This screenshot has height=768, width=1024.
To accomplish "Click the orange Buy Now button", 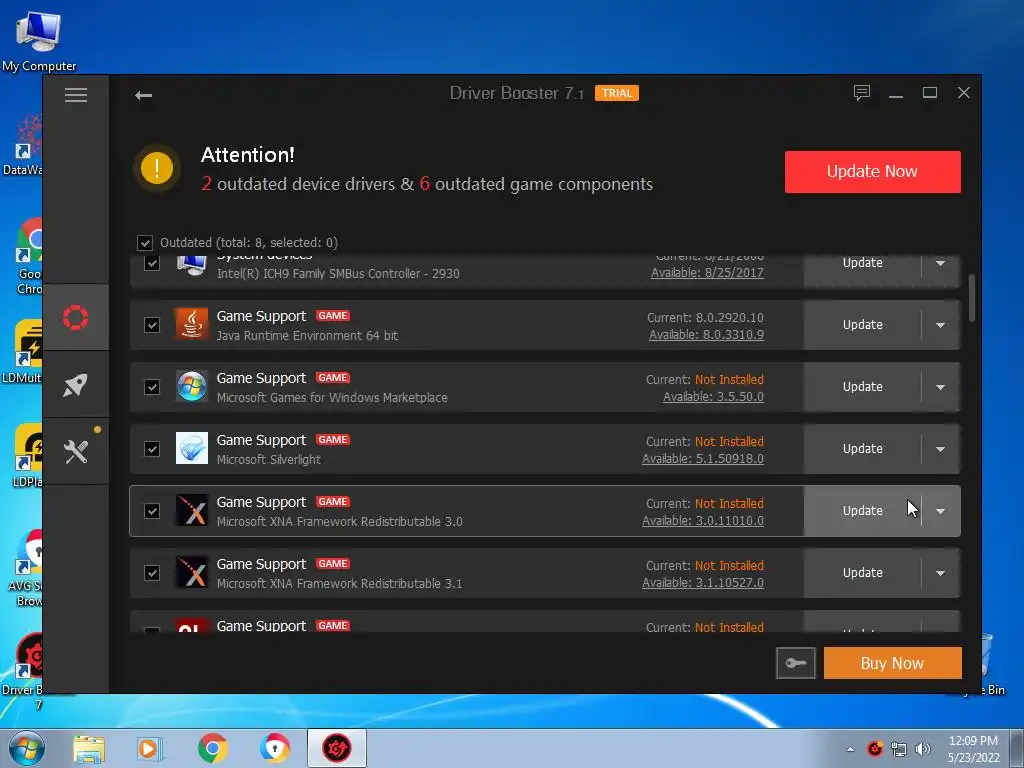I will (892, 663).
